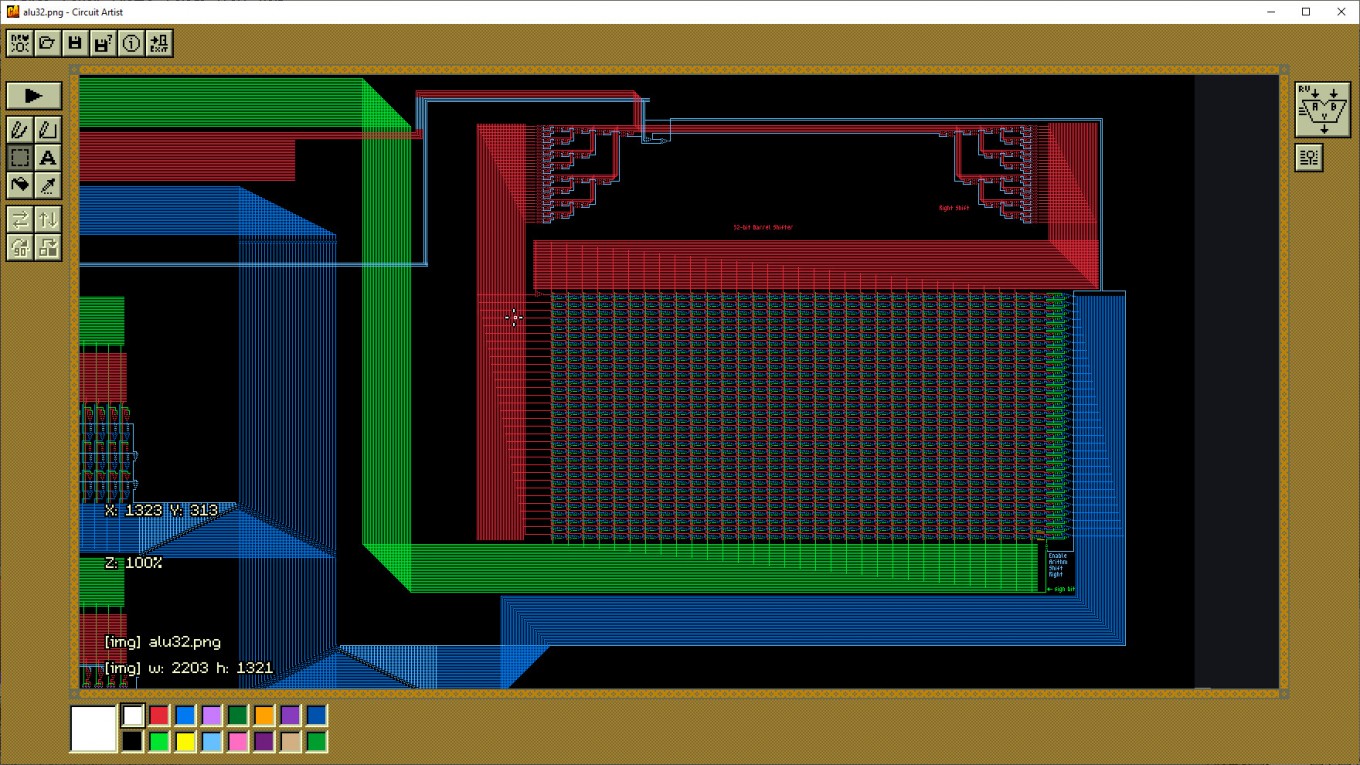Create a new image with New button
Screen dimensions: 1360x765
pos(19,43)
